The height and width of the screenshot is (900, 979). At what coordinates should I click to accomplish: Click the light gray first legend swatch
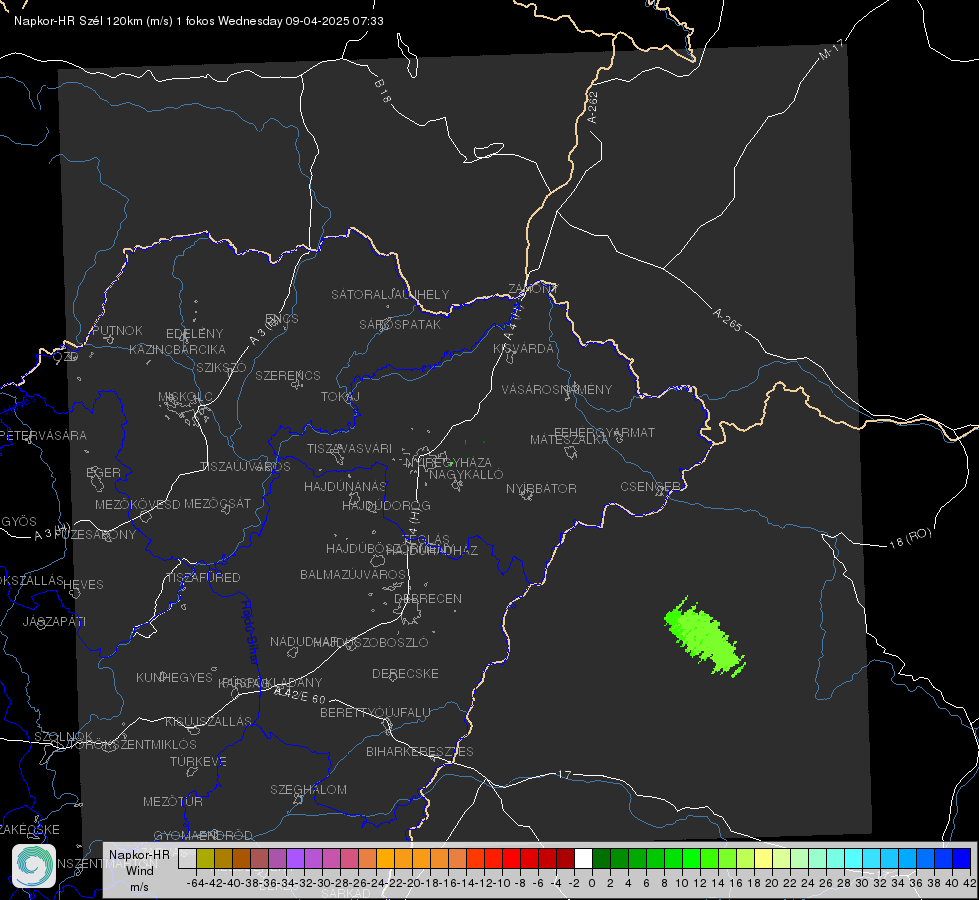point(187,858)
